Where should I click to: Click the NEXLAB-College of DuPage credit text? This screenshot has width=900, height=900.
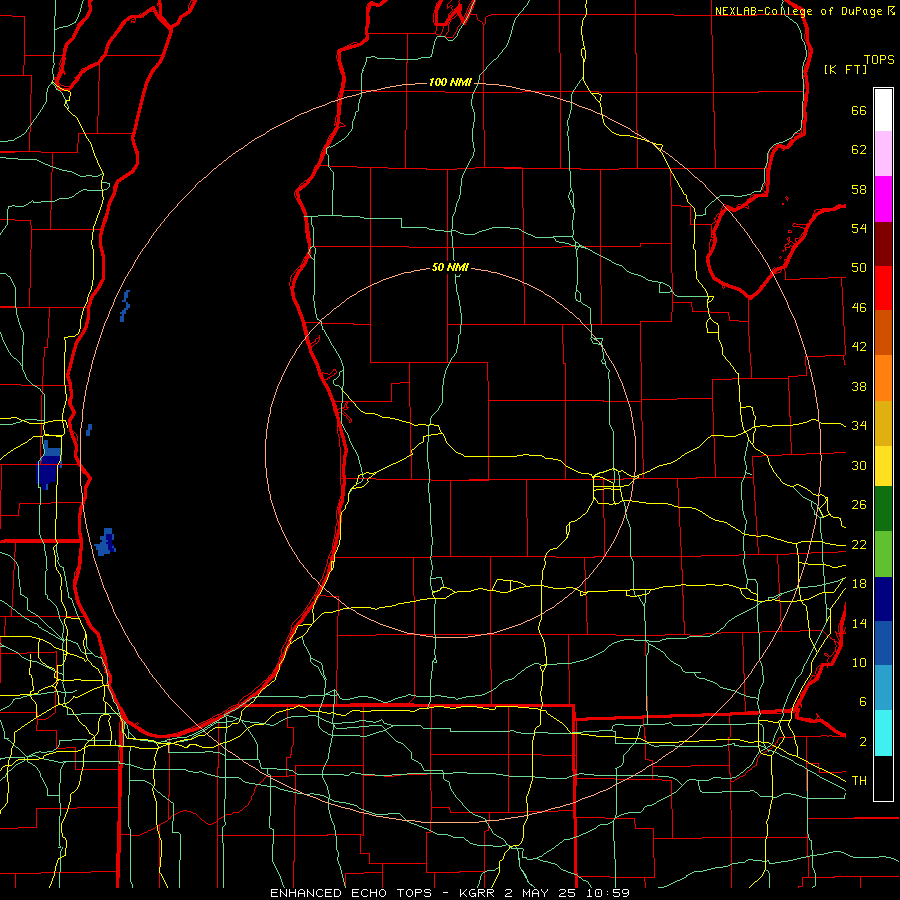(x=799, y=11)
